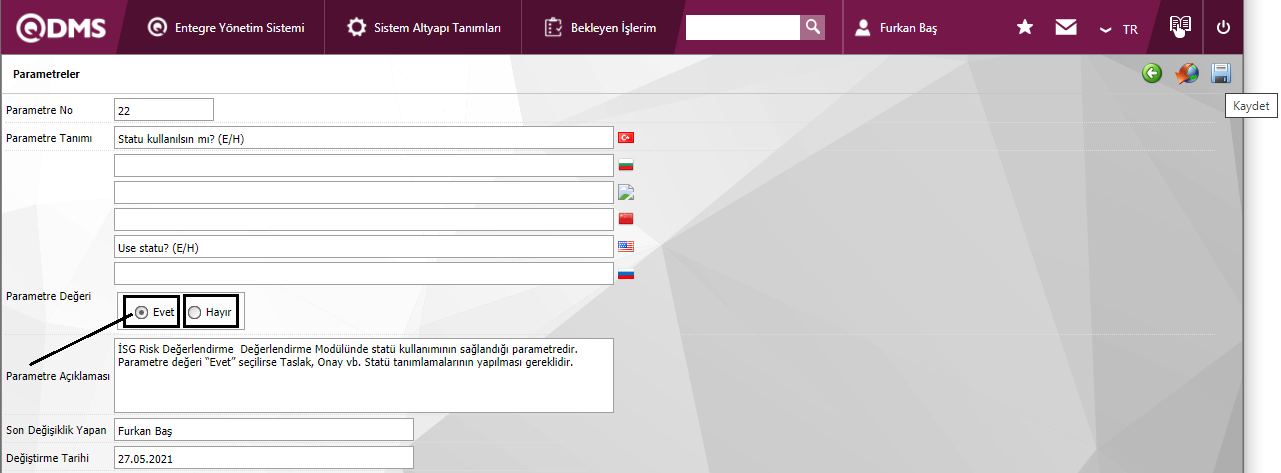Click the Son Değişiklik Yapan label
The width and height of the screenshot is (1281, 473).
pyautogui.click(x=56, y=430)
